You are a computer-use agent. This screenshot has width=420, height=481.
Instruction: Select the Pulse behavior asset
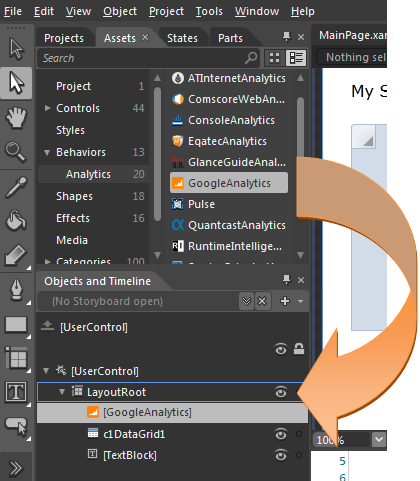(x=229, y=204)
